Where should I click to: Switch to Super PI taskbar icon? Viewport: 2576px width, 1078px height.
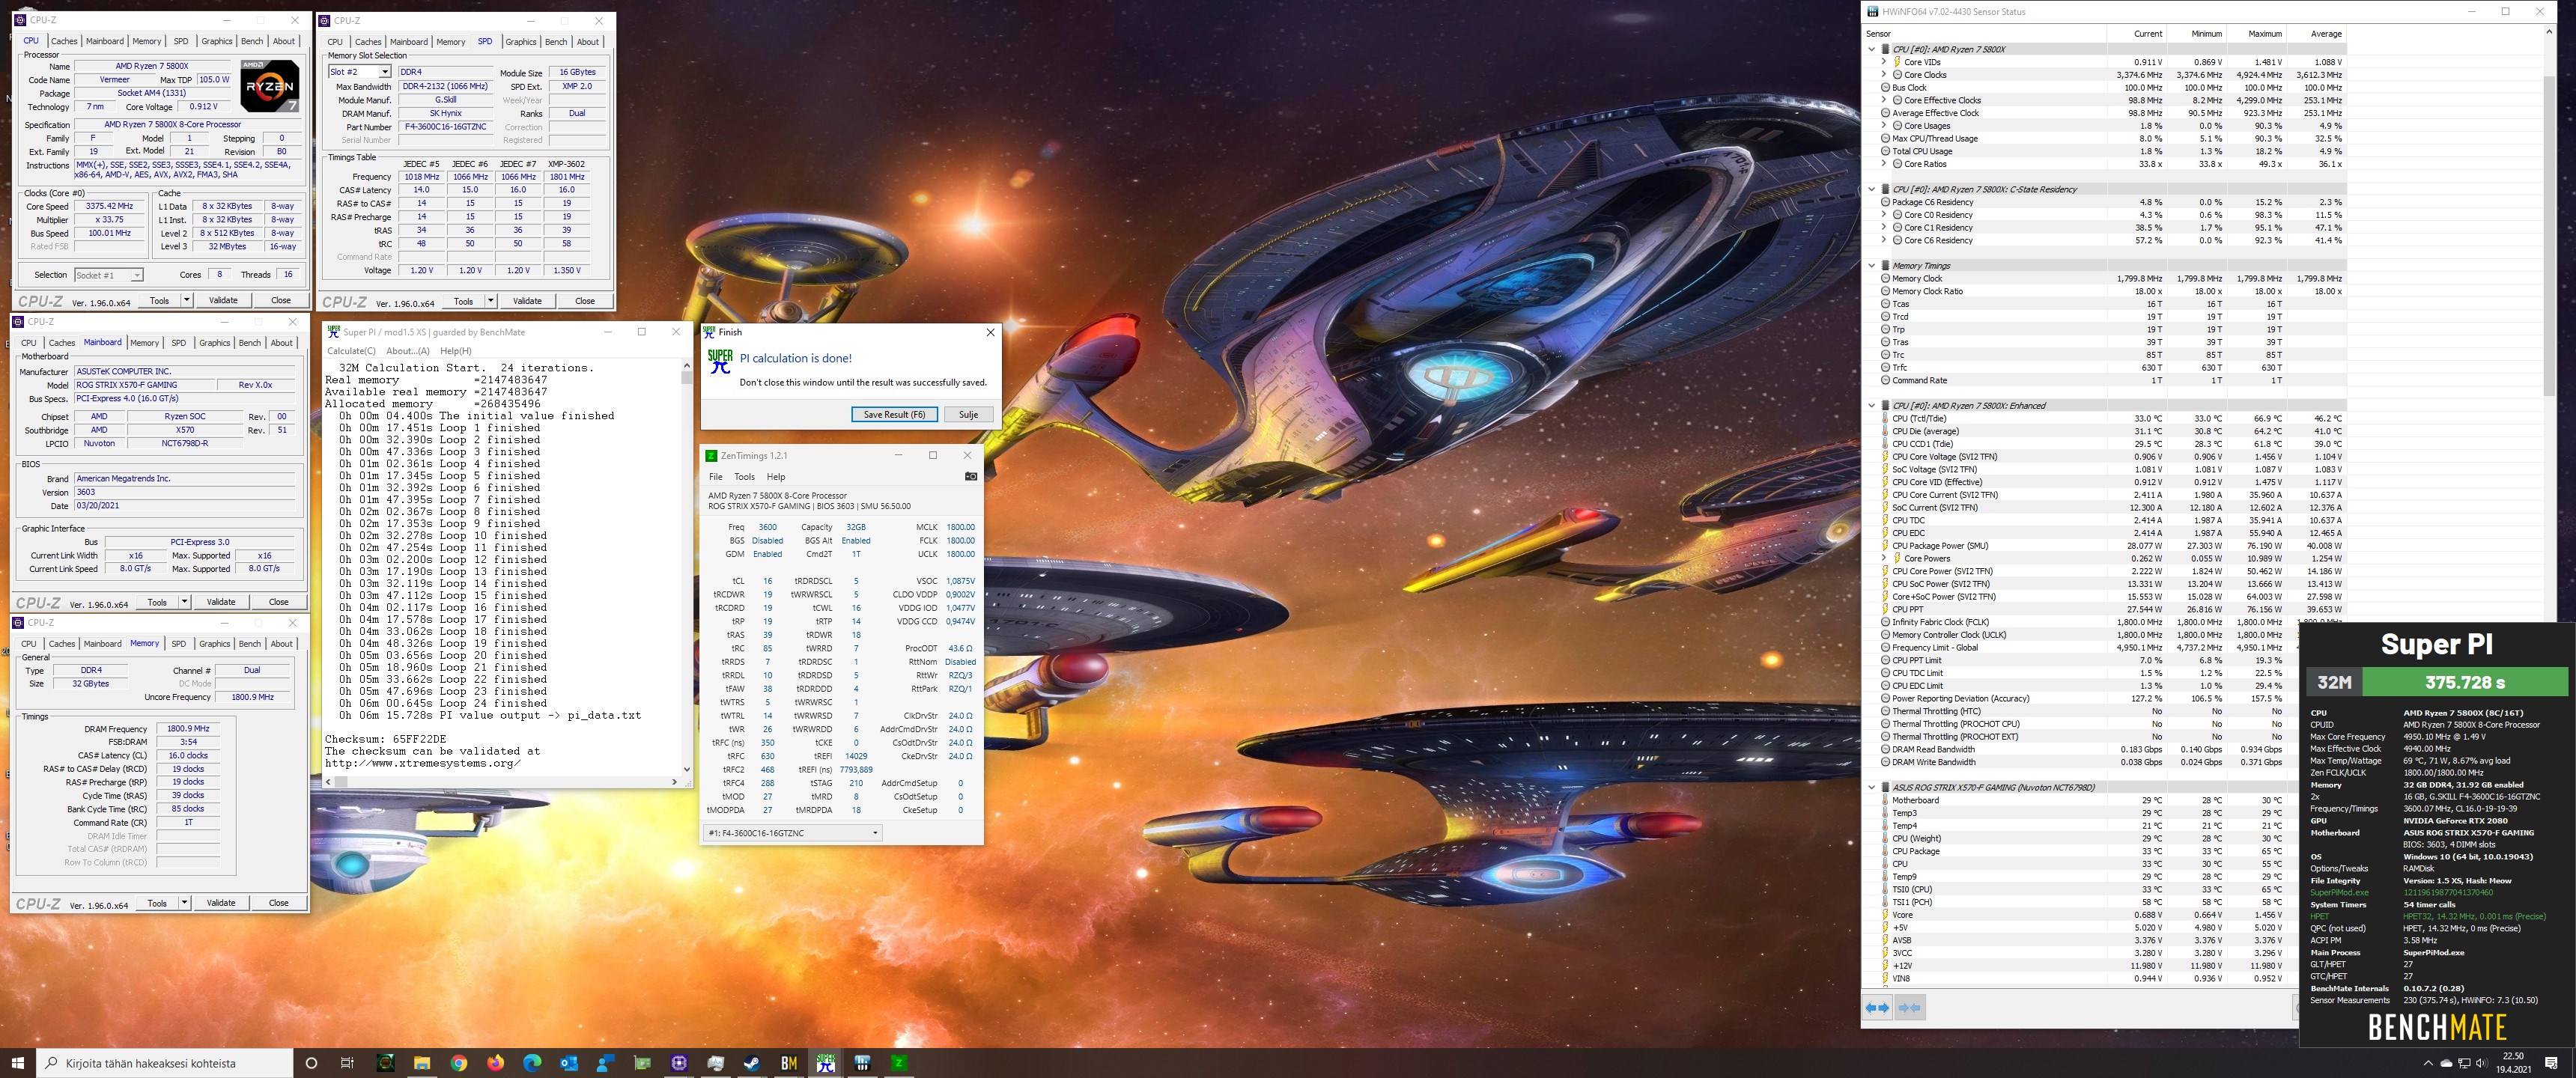point(826,1063)
